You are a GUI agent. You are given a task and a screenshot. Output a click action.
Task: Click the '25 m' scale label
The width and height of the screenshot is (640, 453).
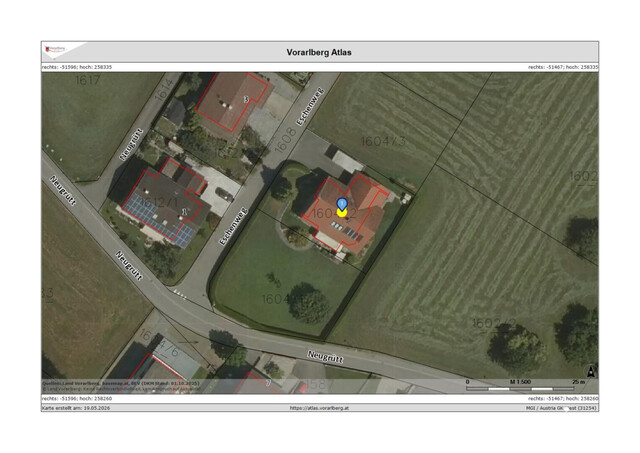[578, 382]
